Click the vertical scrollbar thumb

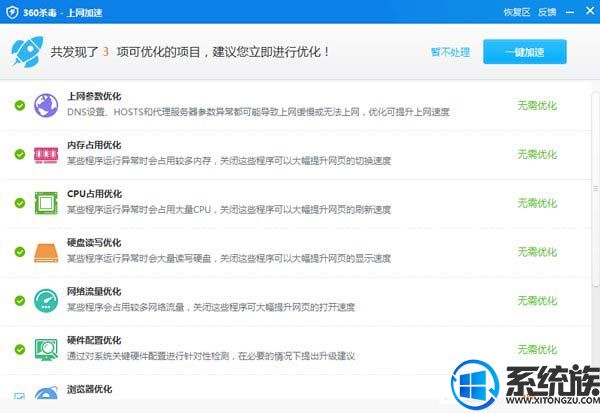click(x=595, y=188)
